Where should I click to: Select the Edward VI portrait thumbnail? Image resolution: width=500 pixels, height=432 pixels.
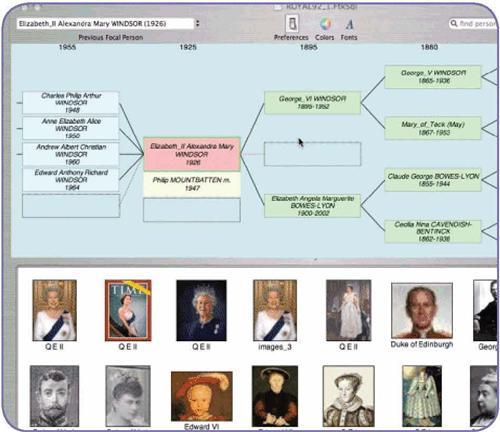point(202,396)
